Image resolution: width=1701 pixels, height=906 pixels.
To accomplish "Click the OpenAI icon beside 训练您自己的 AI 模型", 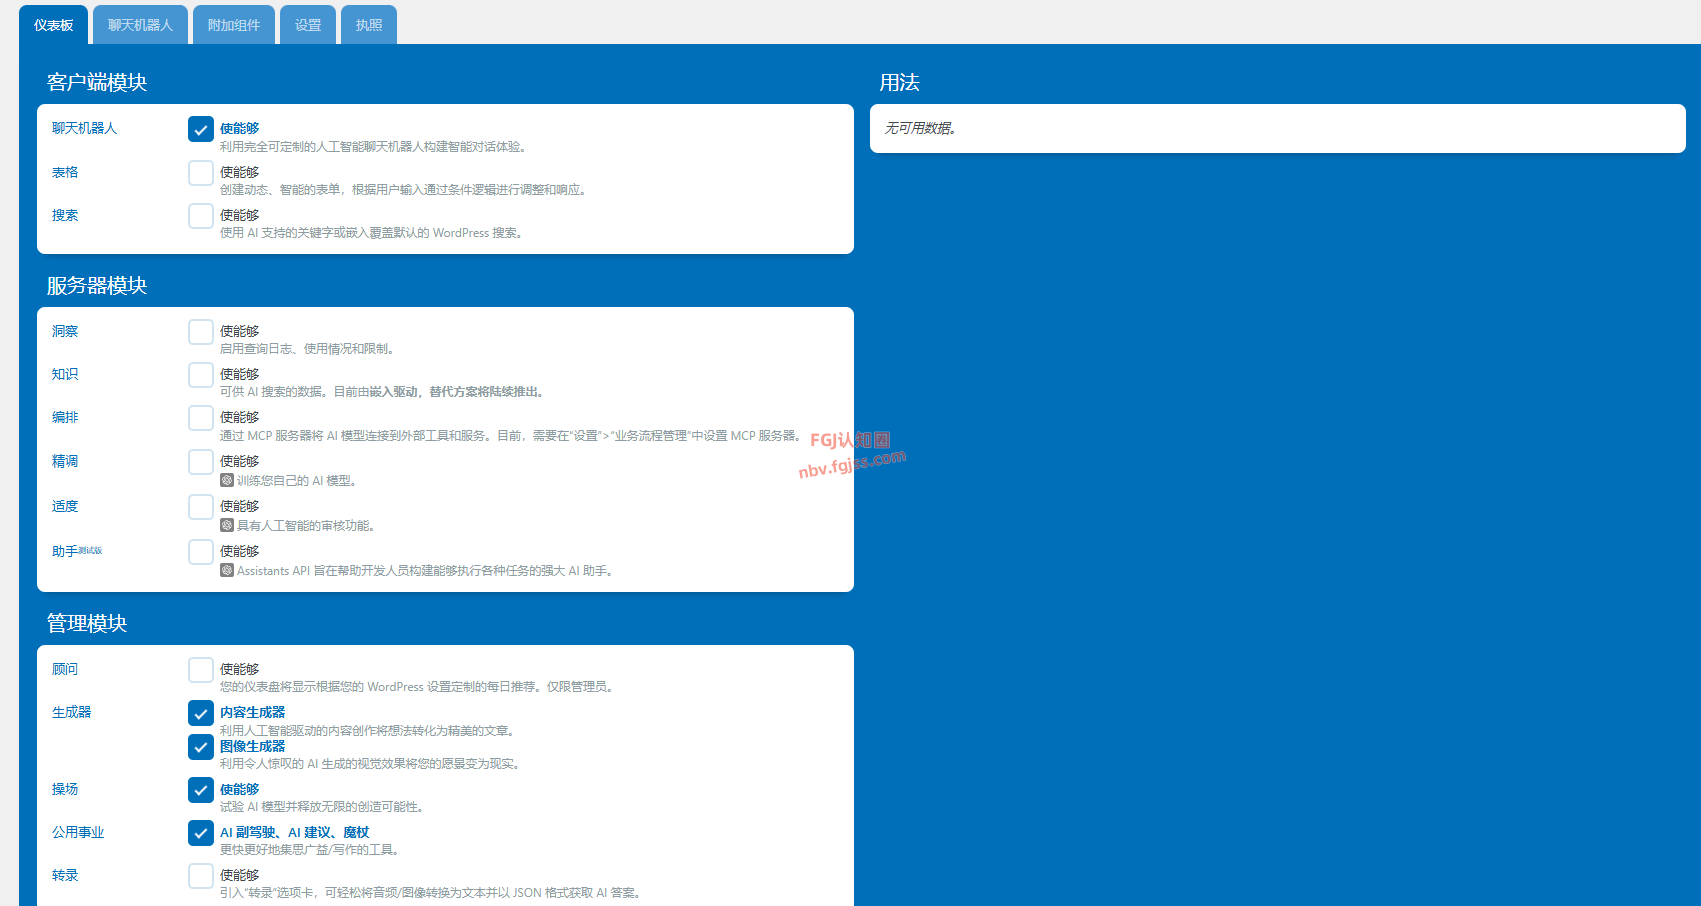I will (227, 481).
